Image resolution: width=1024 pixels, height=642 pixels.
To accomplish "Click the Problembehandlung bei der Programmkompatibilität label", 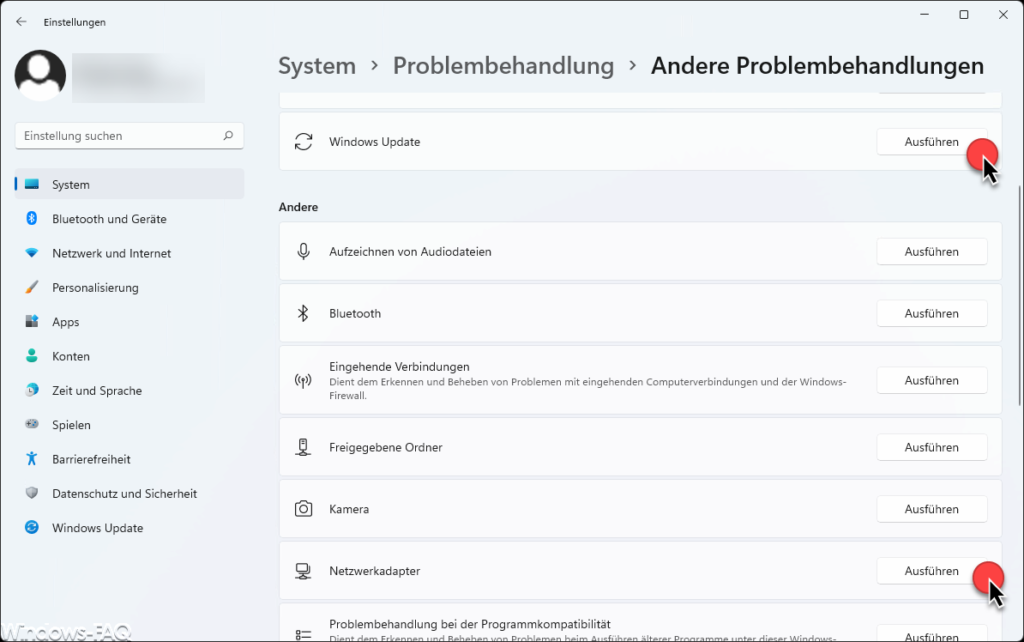I will 470,624.
